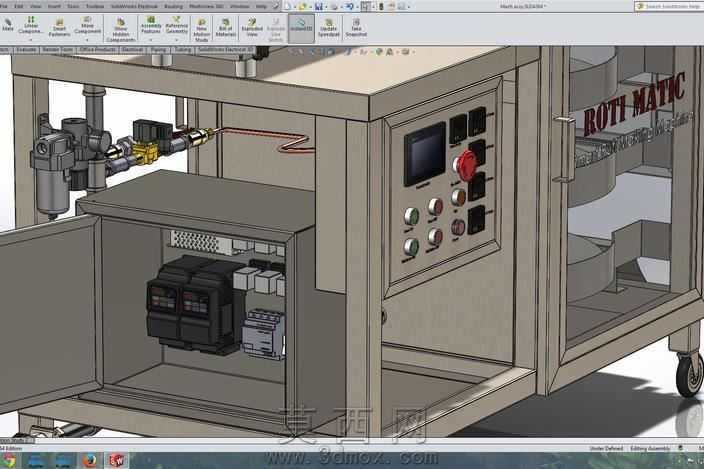Image resolution: width=704 pixels, height=469 pixels.
Task: Click Show Hidden Components
Action: point(121,30)
